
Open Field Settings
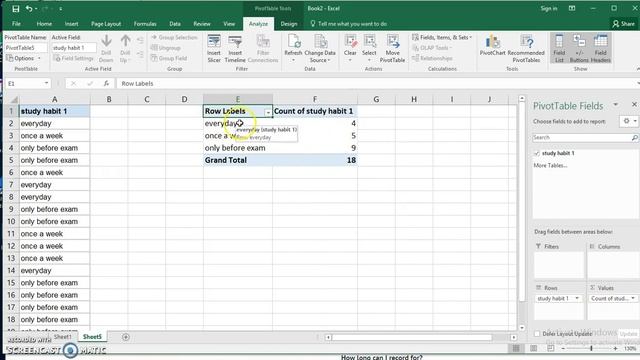[x=74, y=58]
